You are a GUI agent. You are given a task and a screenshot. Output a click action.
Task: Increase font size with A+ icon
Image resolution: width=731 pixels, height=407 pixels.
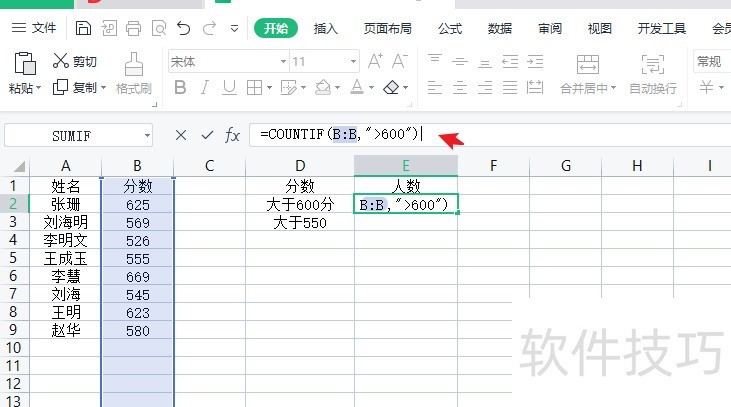click(x=375, y=61)
